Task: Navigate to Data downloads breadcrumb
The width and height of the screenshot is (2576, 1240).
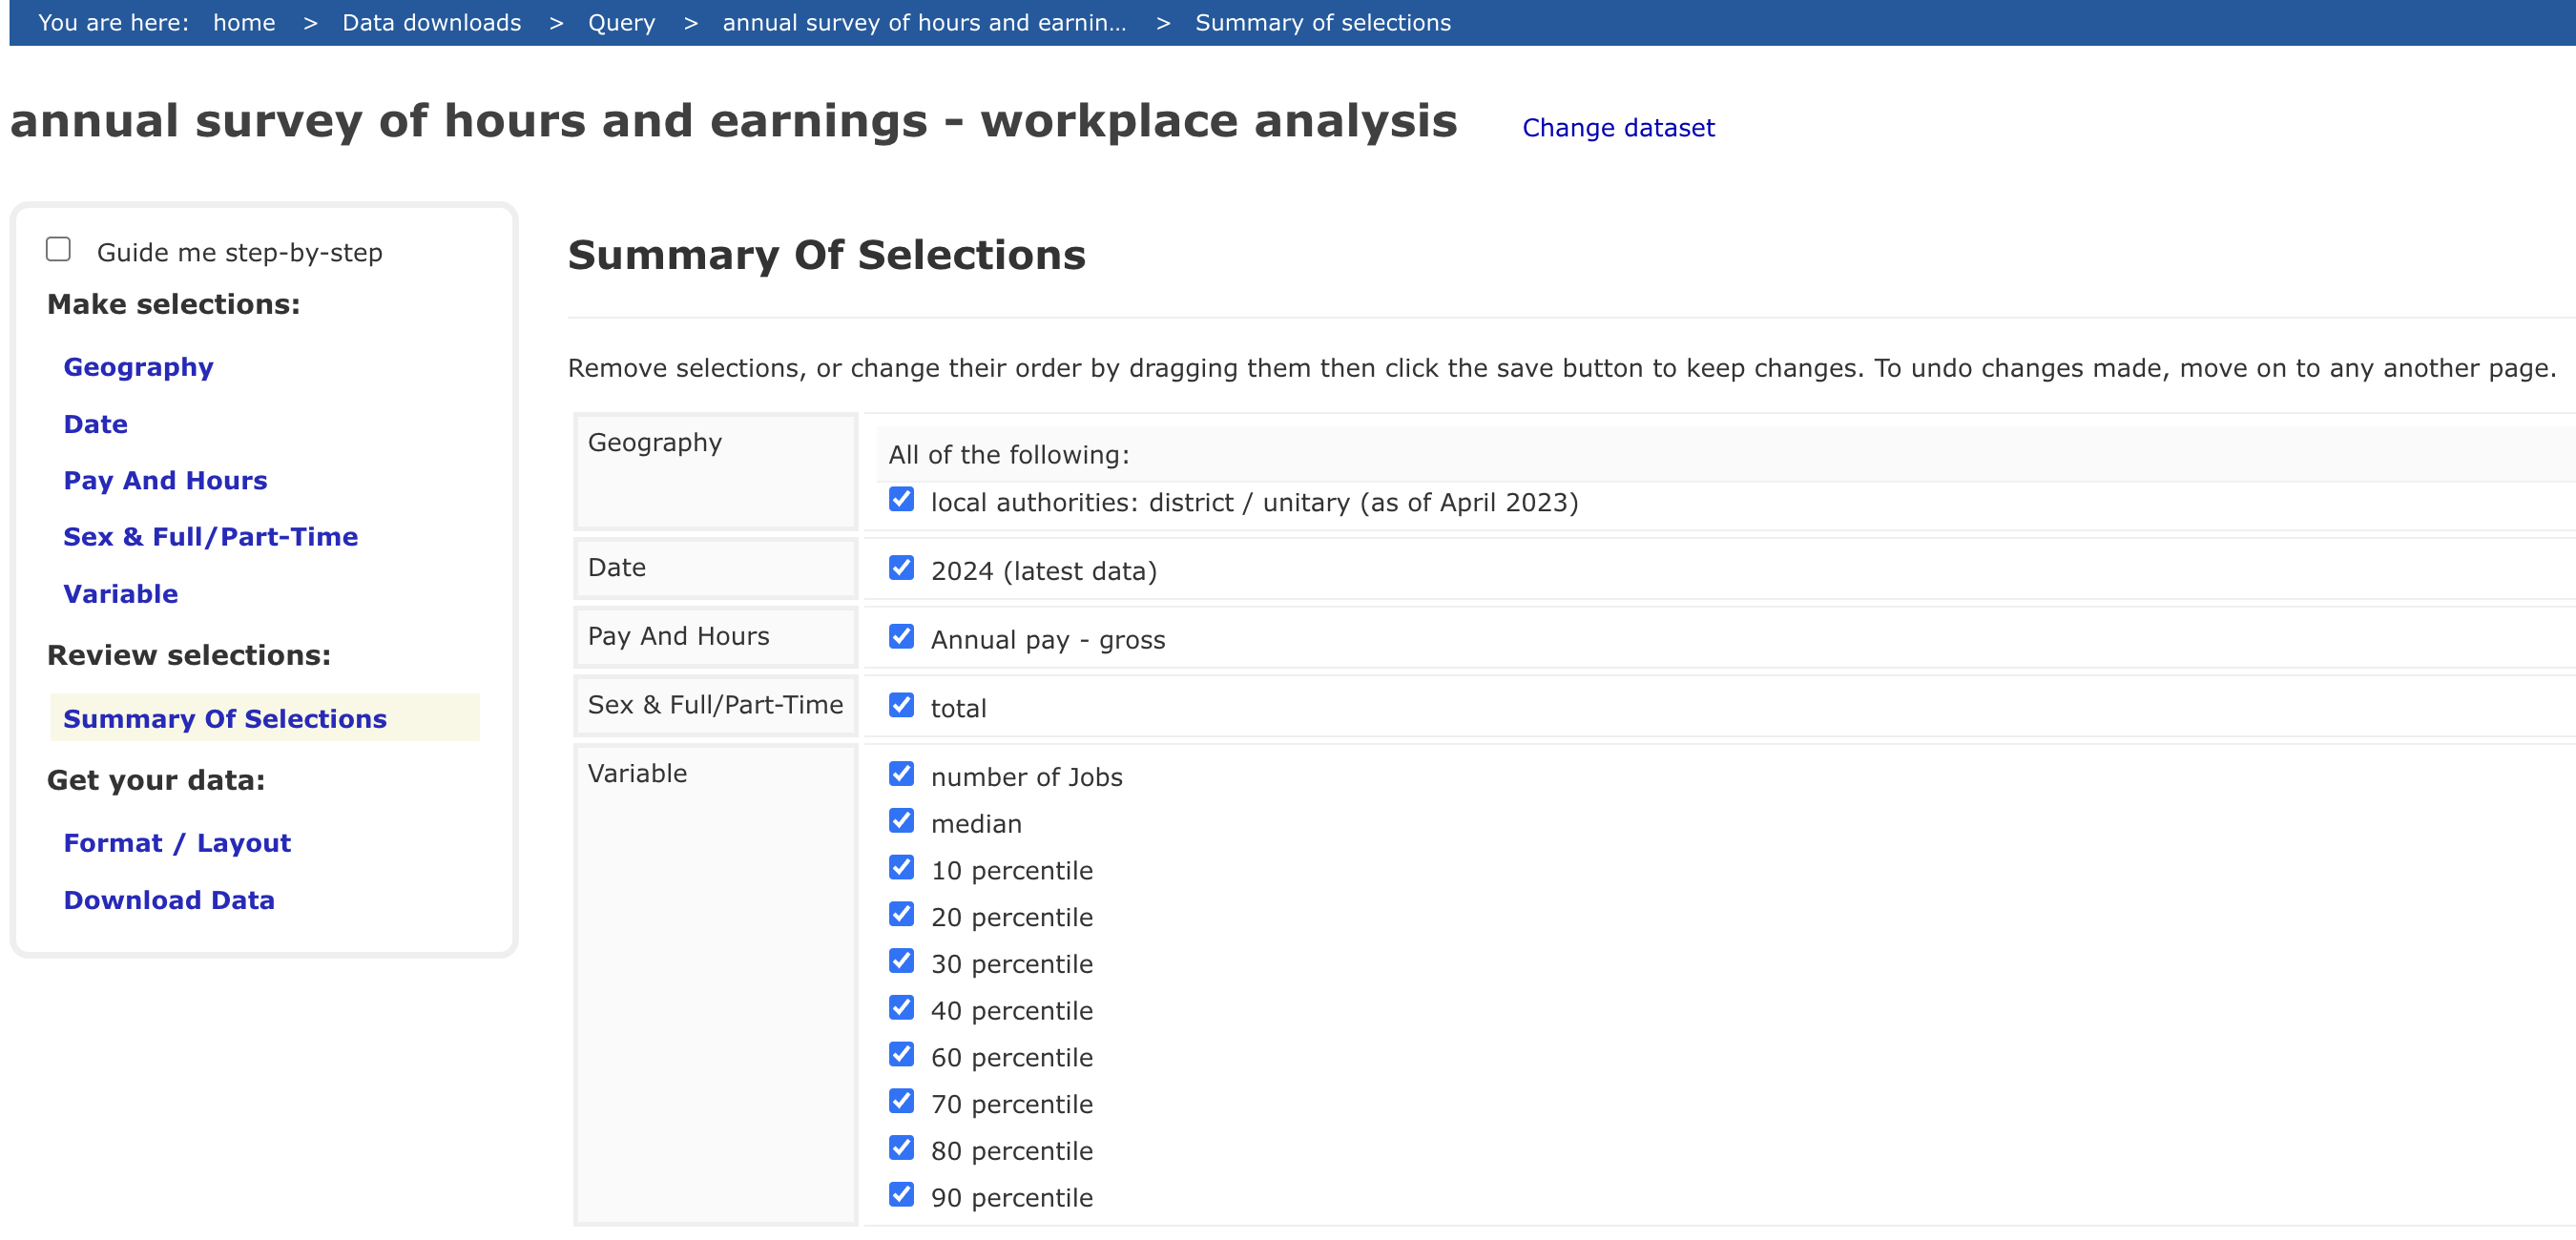Action: [x=431, y=22]
